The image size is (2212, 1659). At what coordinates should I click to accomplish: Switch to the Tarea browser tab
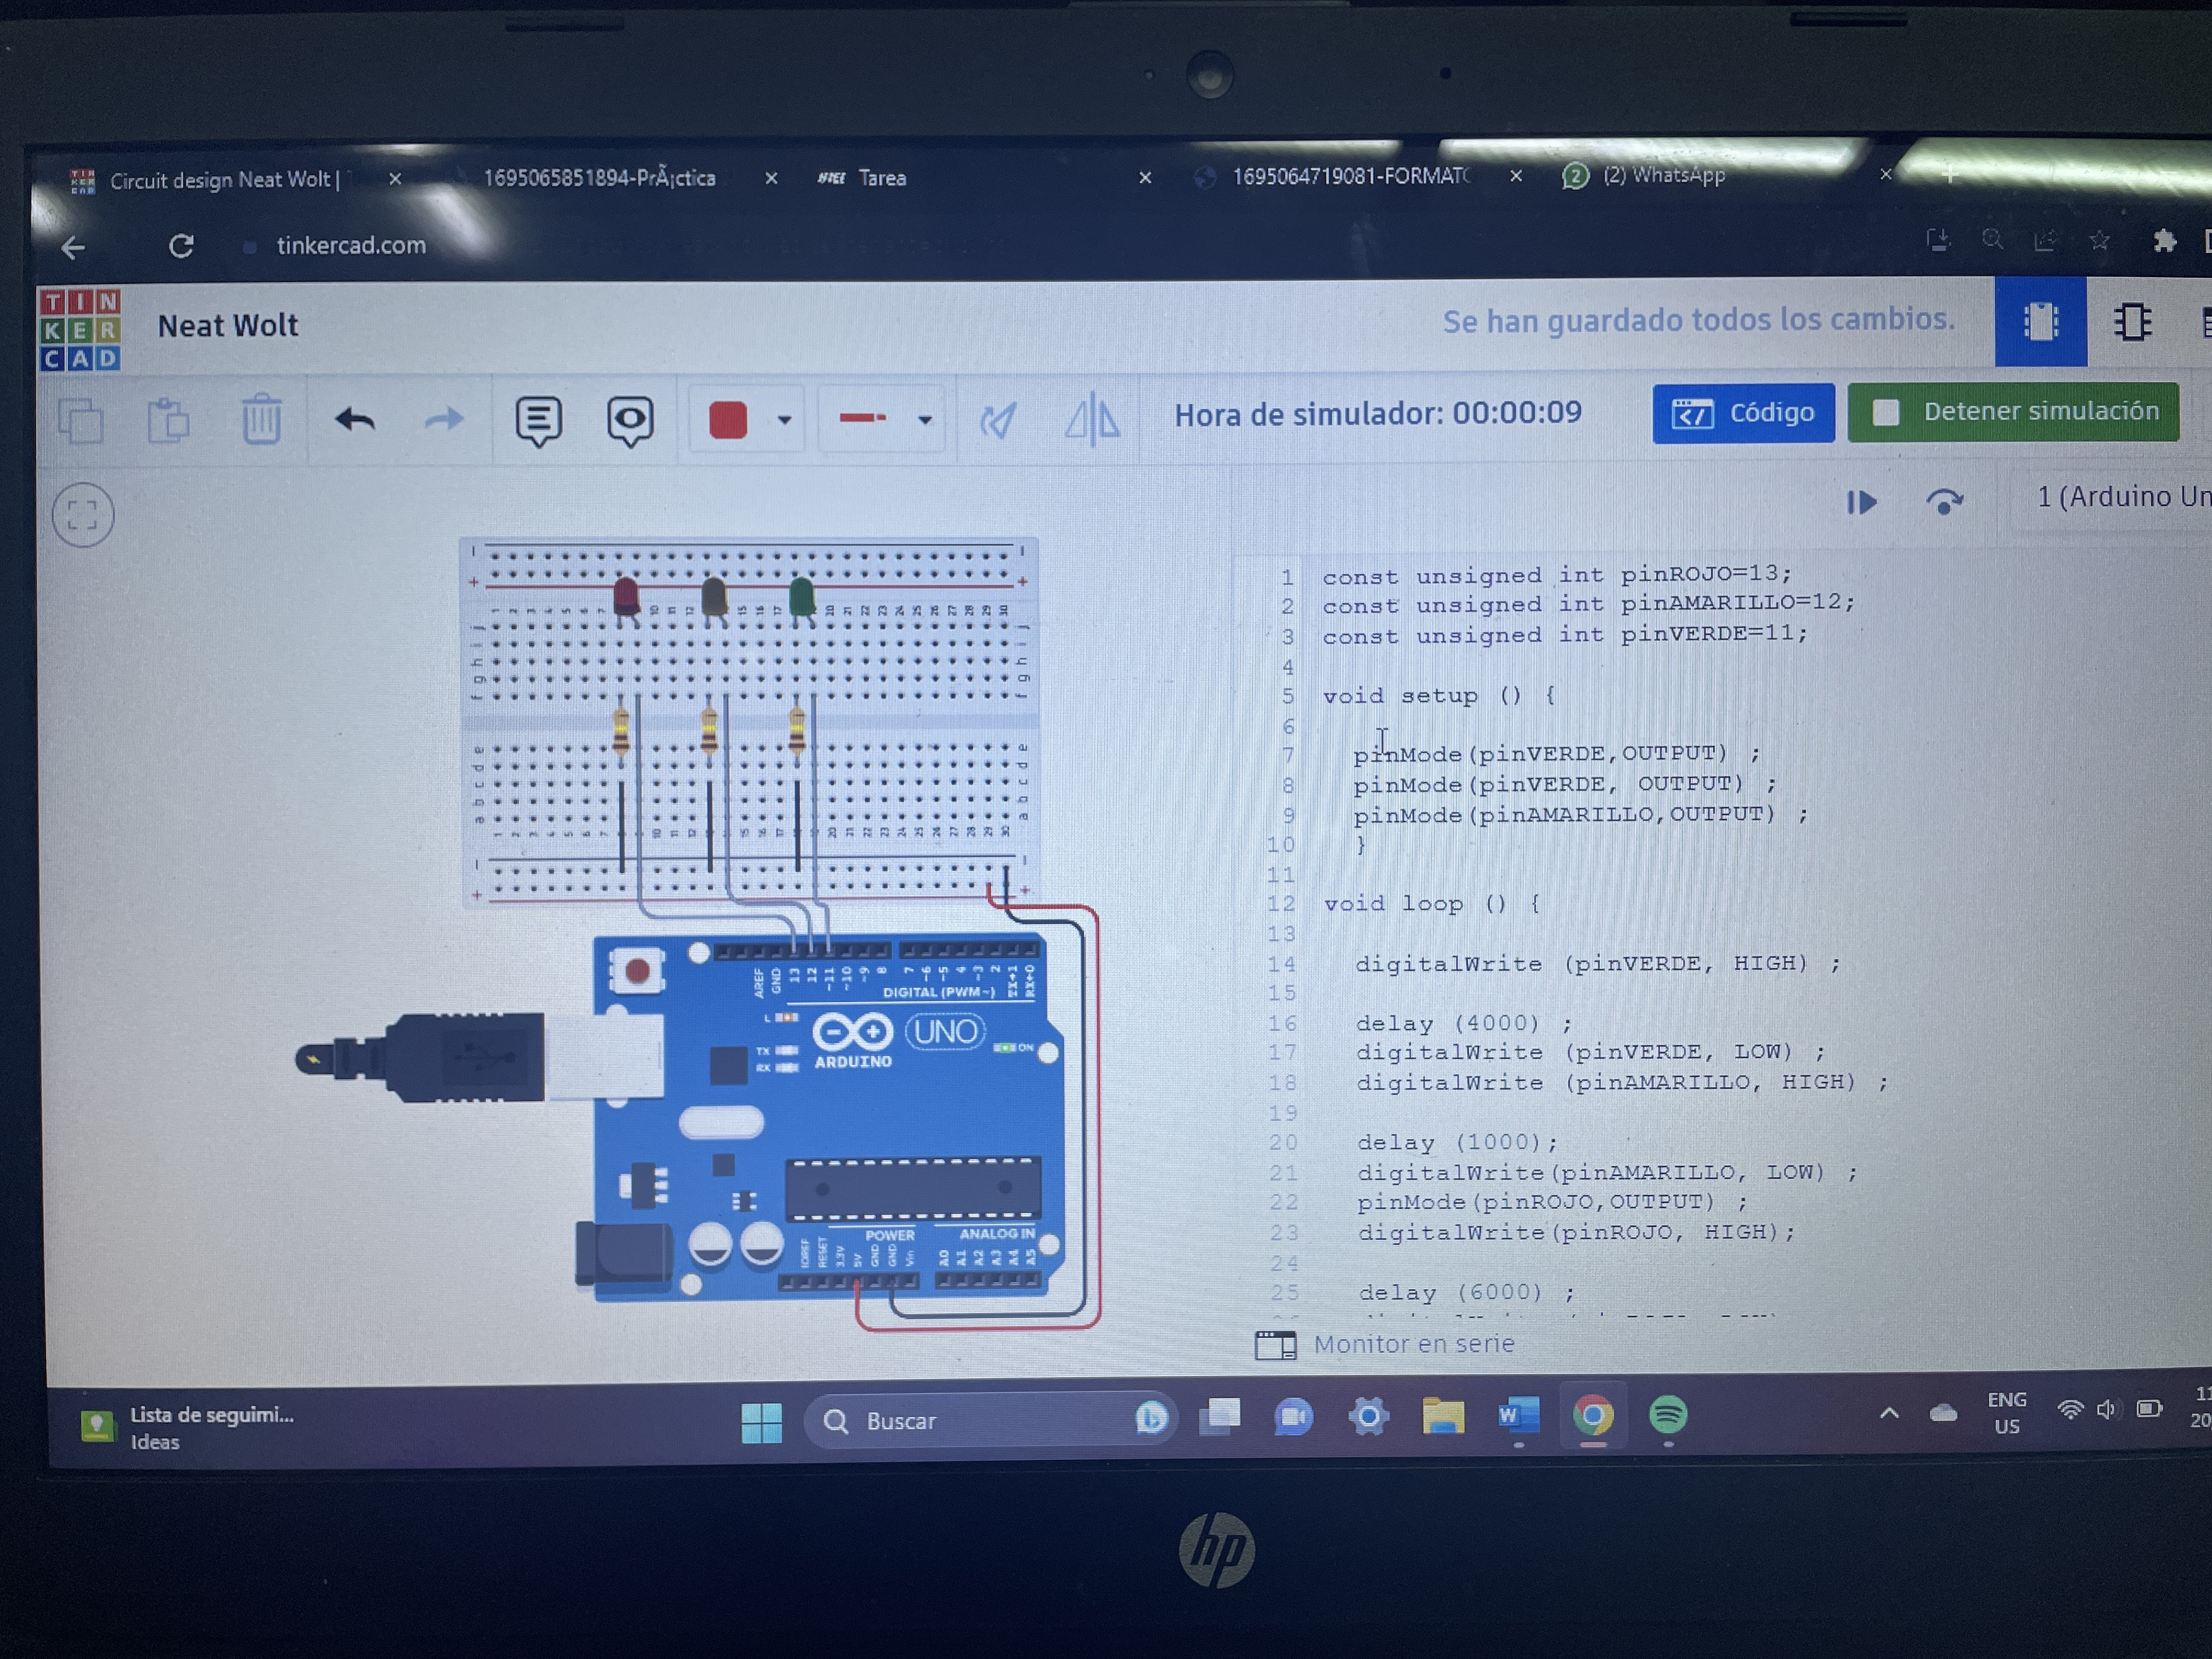(x=882, y=178)
